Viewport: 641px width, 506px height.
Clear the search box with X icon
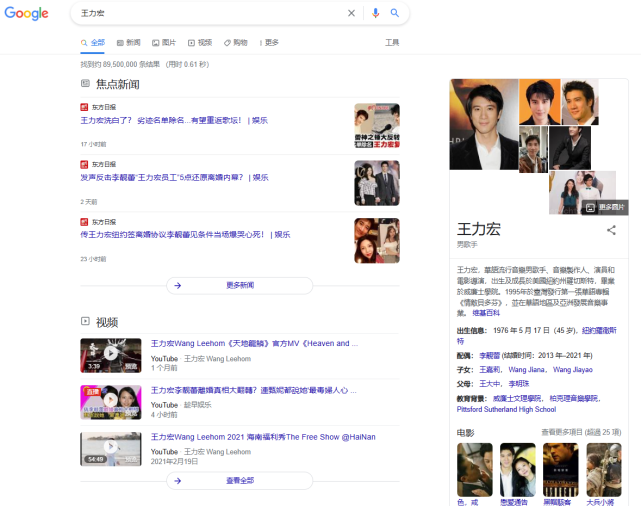pyautogui.click(x=351, y=13)
